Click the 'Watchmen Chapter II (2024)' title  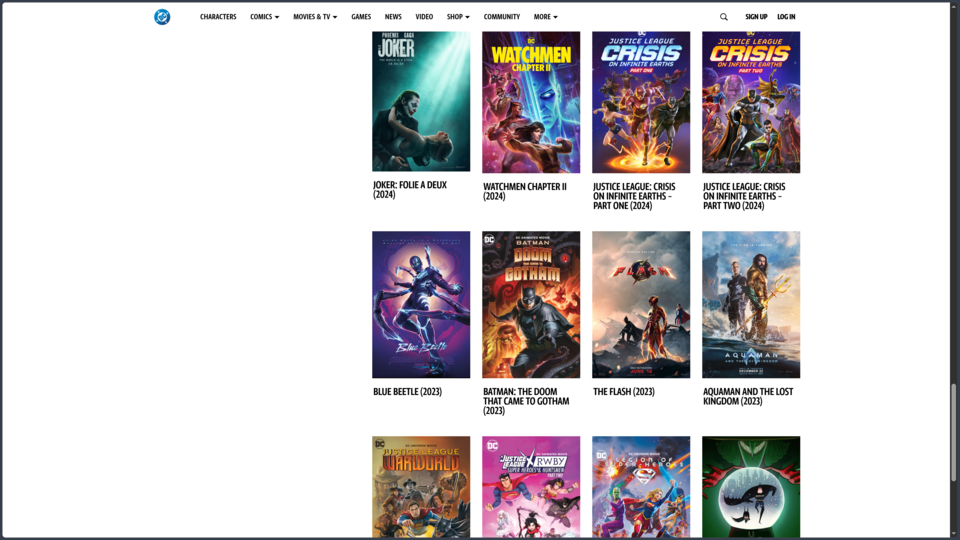tap(525, 192)
